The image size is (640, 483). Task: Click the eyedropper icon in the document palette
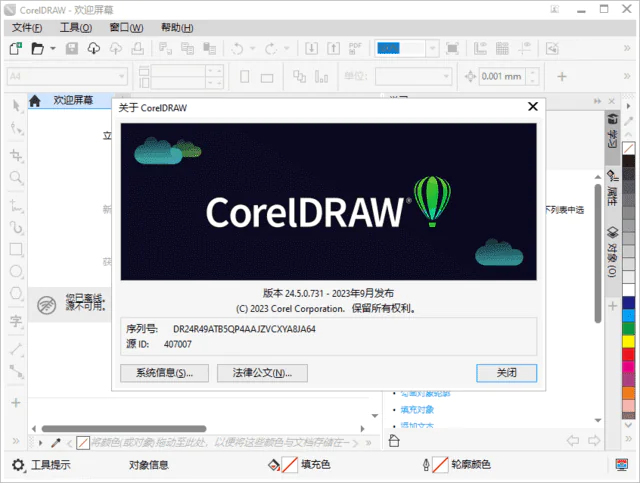click(x=56, y=443)
